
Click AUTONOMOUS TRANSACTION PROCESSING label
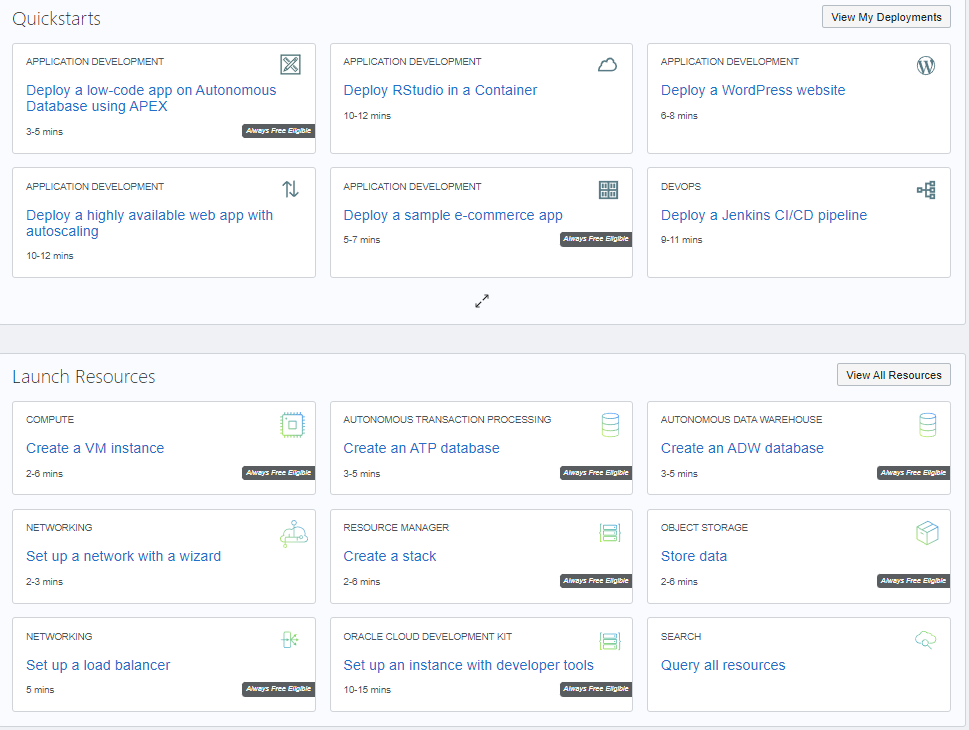(x=447, y=420)
